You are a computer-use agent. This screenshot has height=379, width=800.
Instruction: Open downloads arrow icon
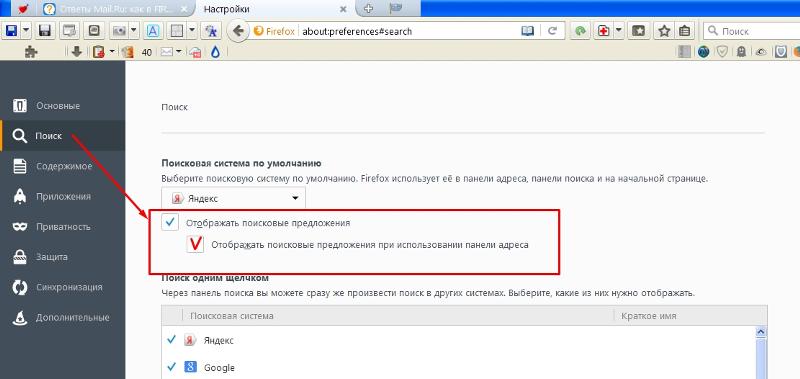click(x=77, y=52)
